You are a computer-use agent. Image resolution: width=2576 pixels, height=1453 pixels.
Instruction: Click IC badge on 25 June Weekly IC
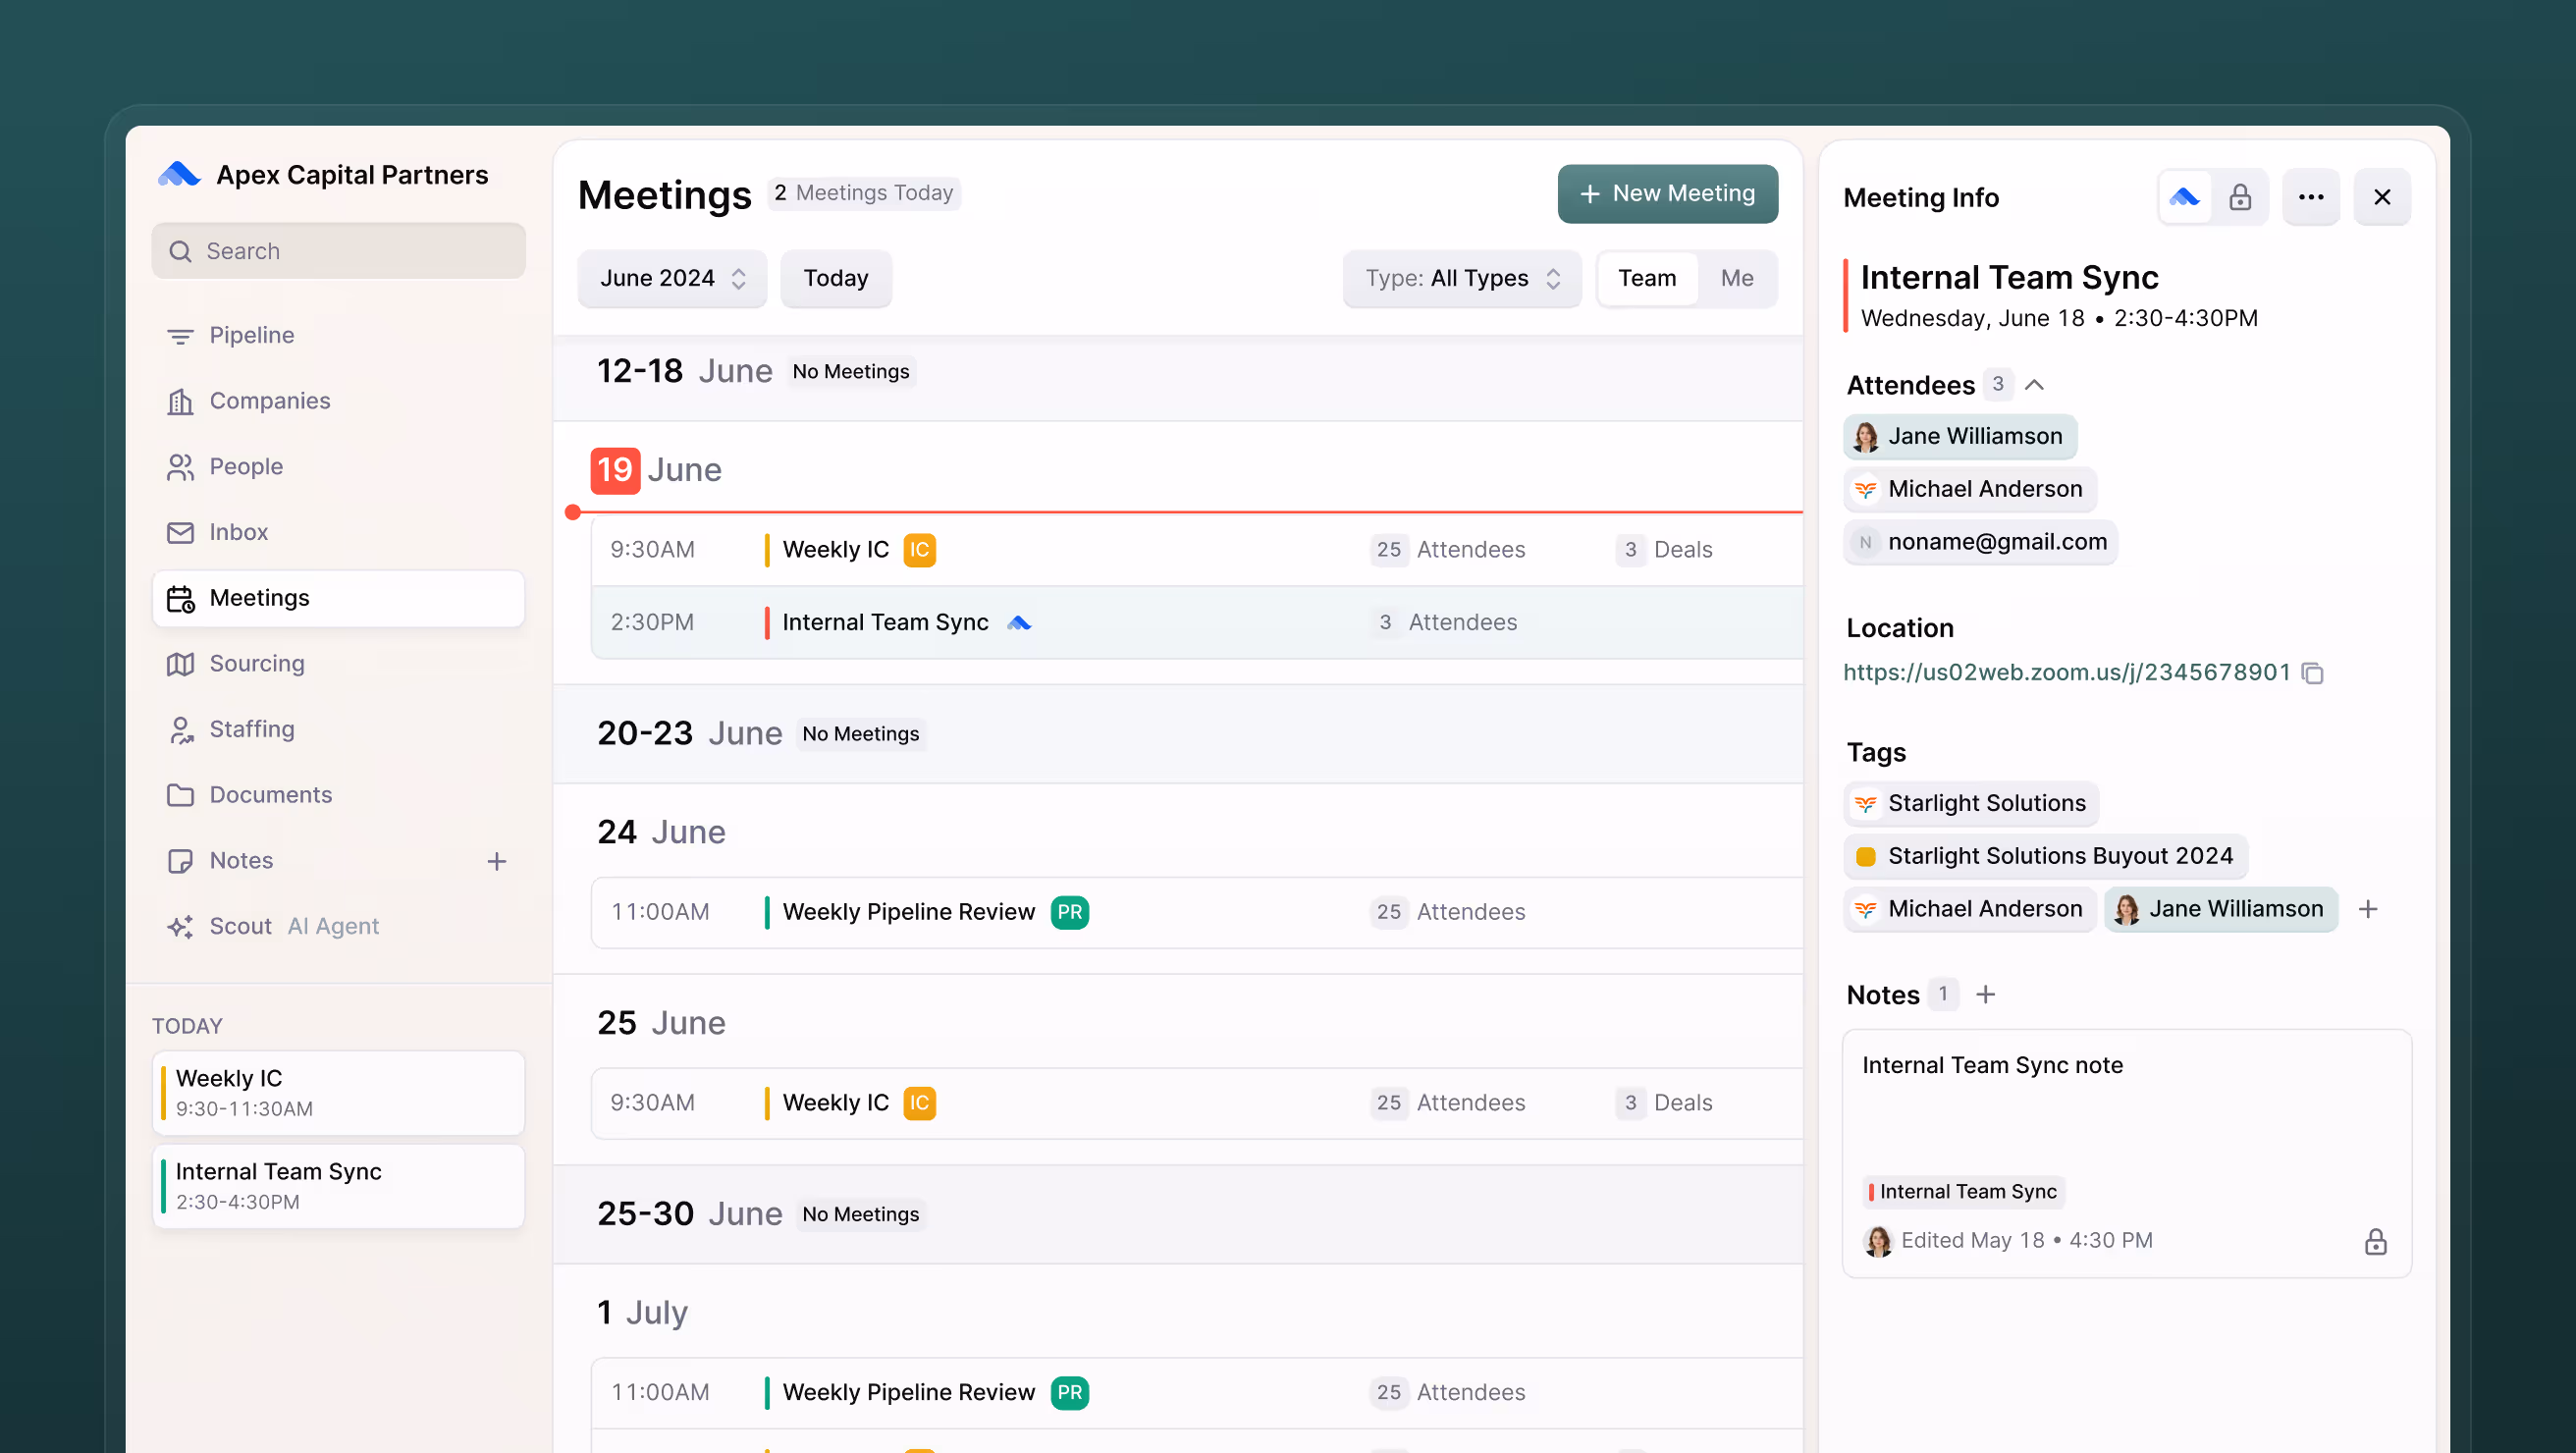tap(919, 1103)
